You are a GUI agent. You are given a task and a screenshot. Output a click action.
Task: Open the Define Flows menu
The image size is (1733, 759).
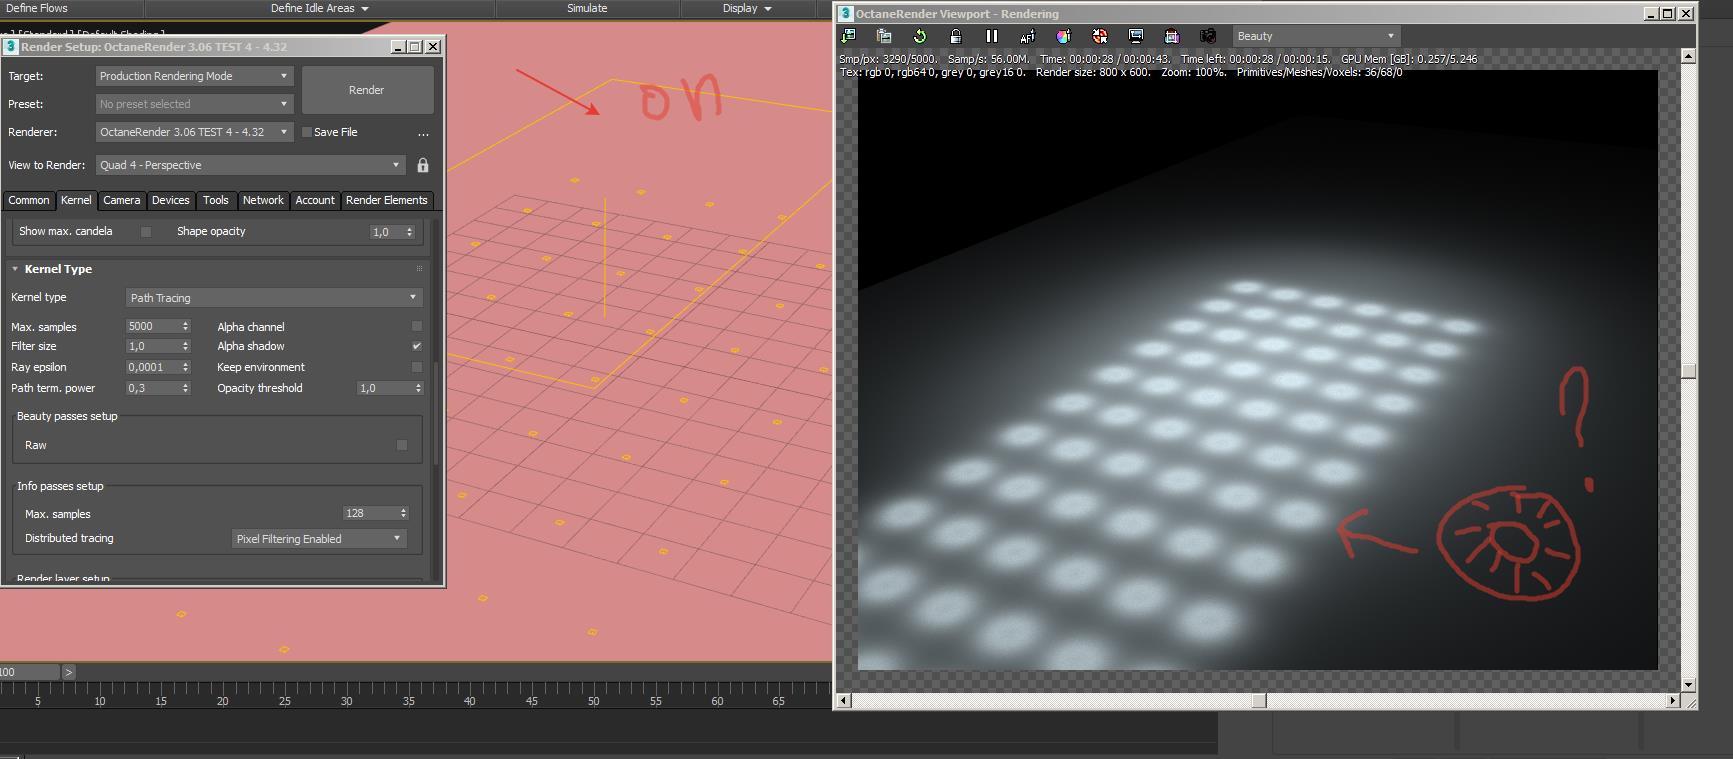click(37, 8)
